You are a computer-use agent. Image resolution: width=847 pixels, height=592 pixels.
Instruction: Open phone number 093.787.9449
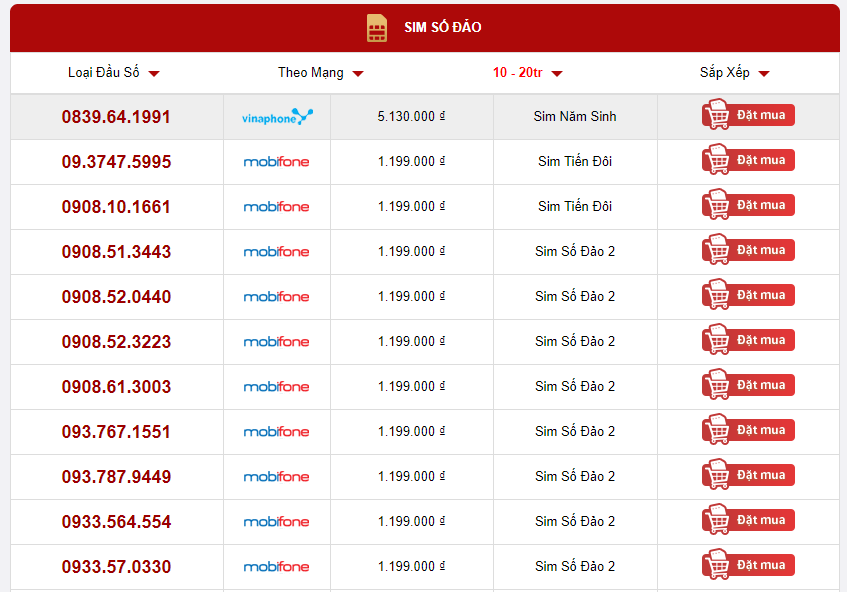click(x=116, y=477)
